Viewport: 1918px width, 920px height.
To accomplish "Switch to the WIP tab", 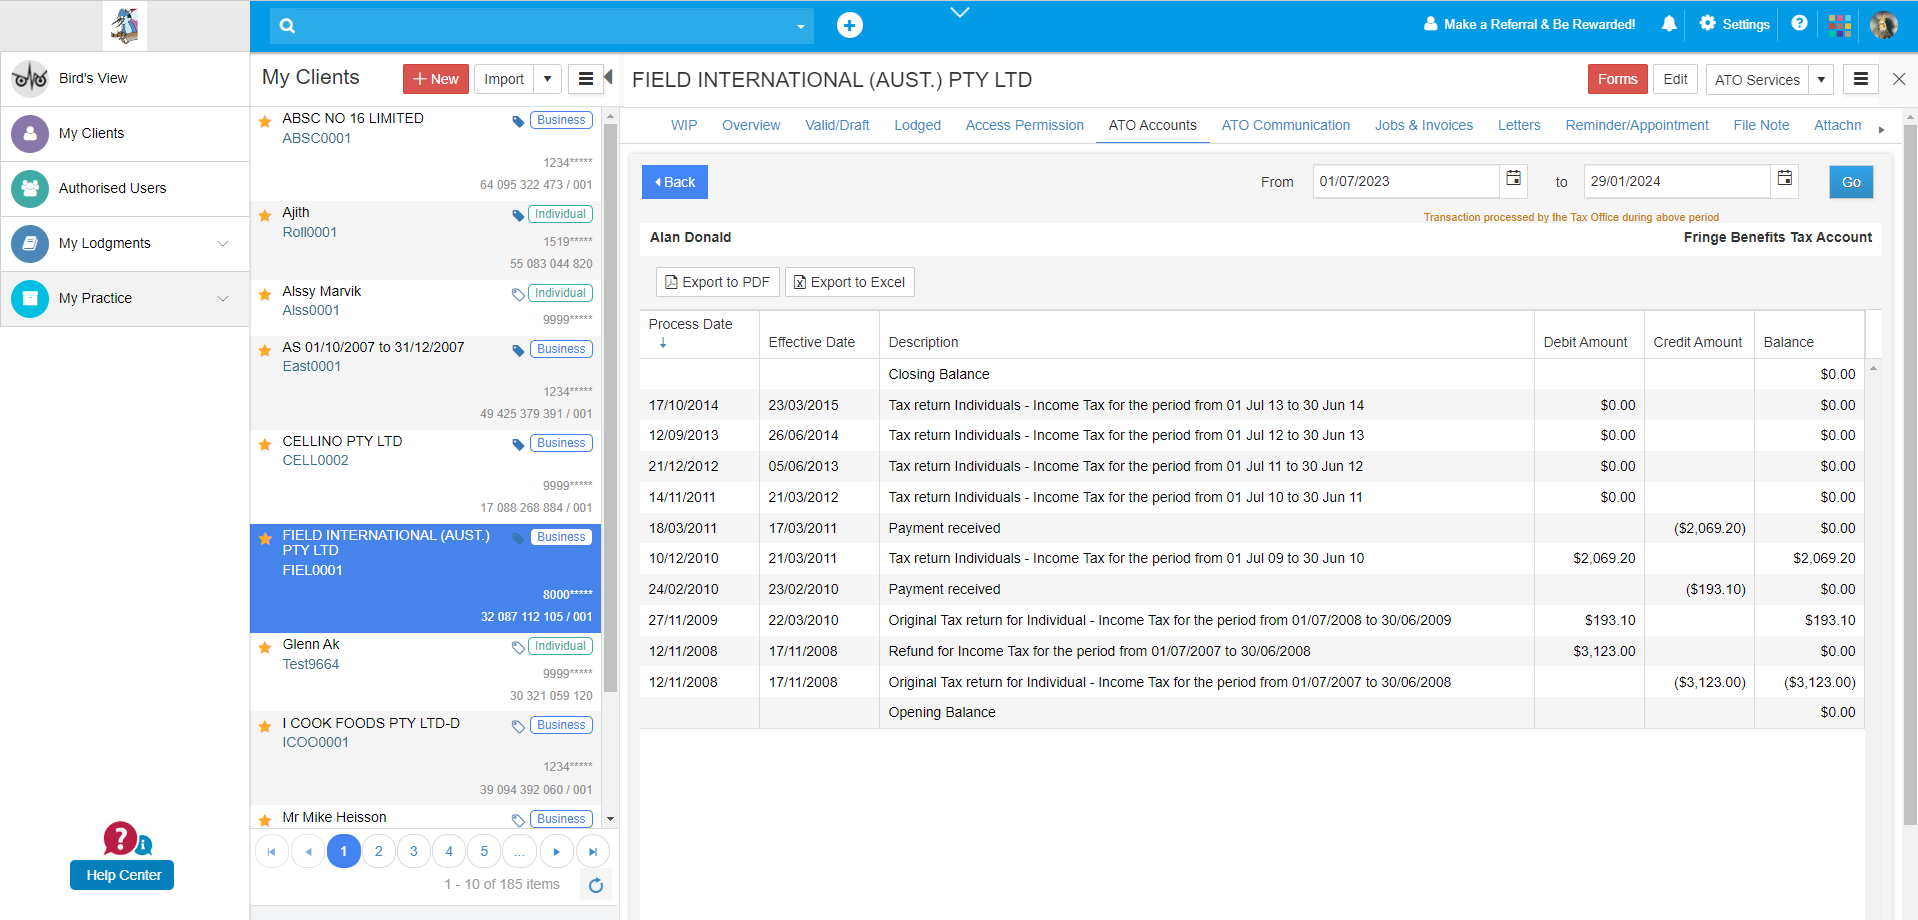I will click(x=684, y=125).
